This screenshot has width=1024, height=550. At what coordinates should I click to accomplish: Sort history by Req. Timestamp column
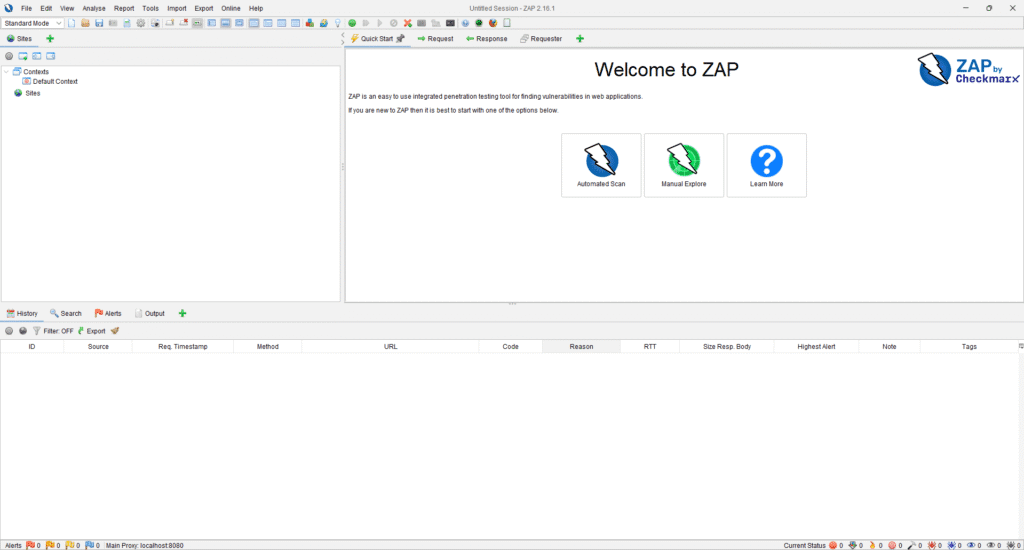183,347
